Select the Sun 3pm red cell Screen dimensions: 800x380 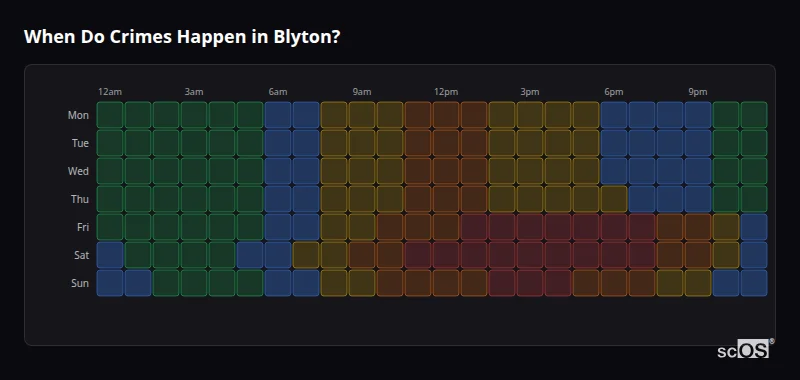tap(530, 283)
